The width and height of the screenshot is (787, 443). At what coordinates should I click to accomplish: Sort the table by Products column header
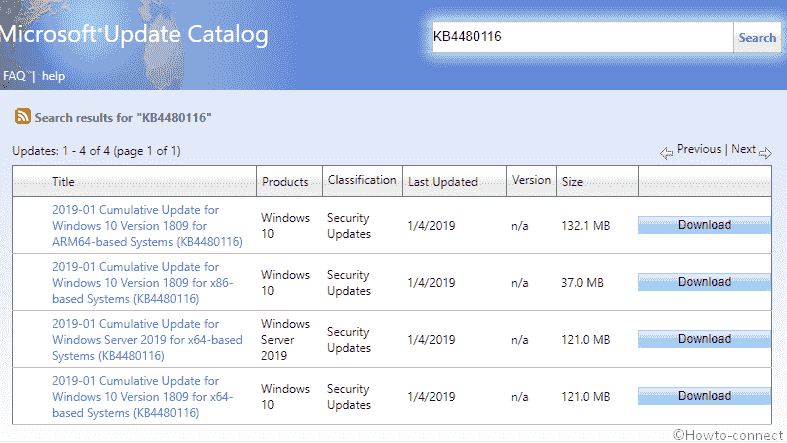point(285,182)
